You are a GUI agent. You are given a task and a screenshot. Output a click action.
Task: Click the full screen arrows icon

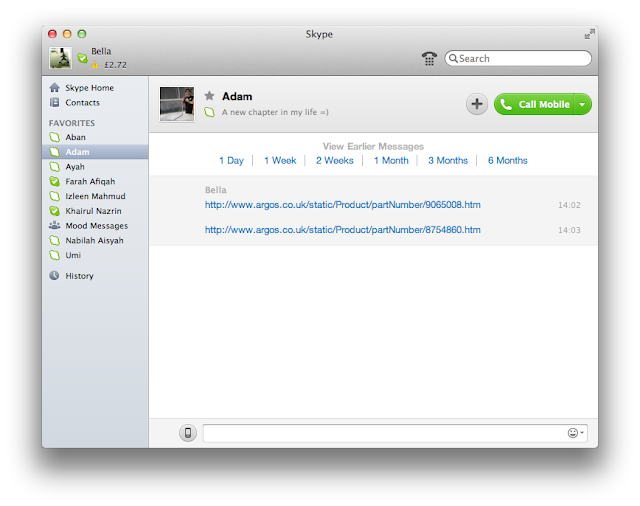coord(589,34)
